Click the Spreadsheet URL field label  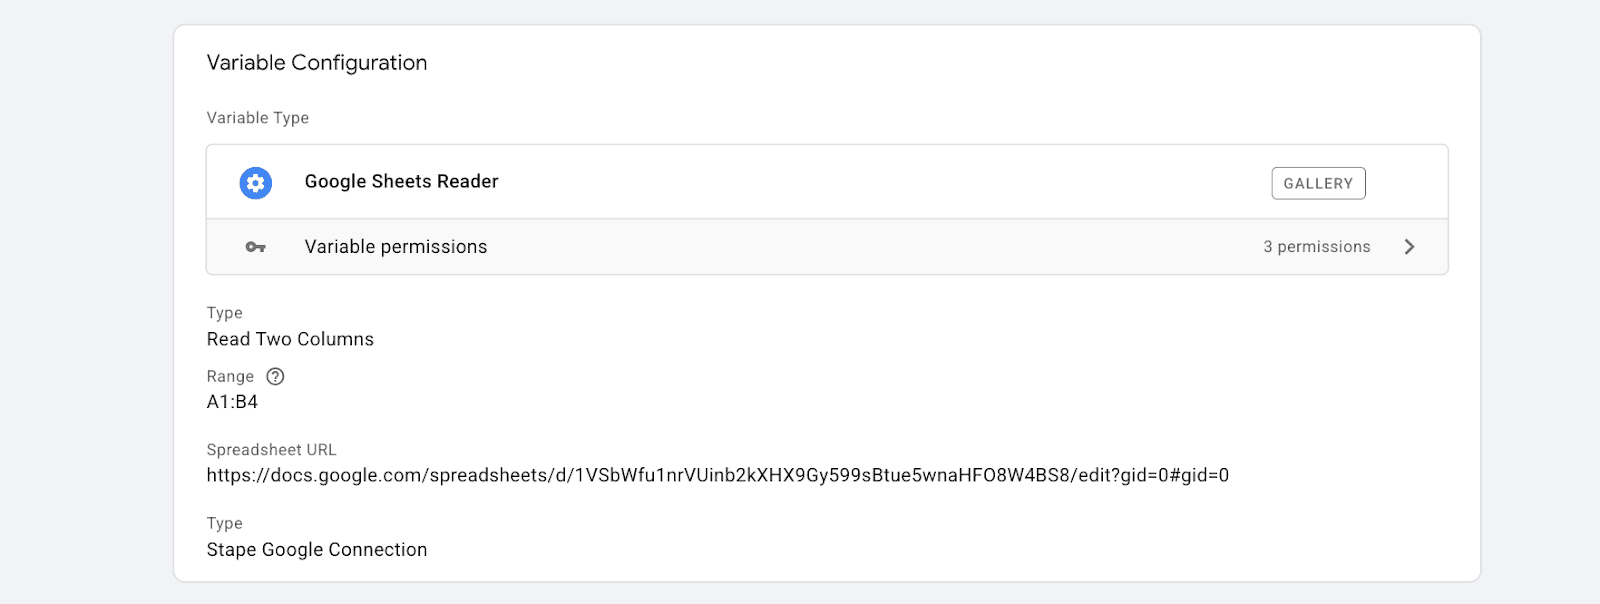[x=272, y=450]
